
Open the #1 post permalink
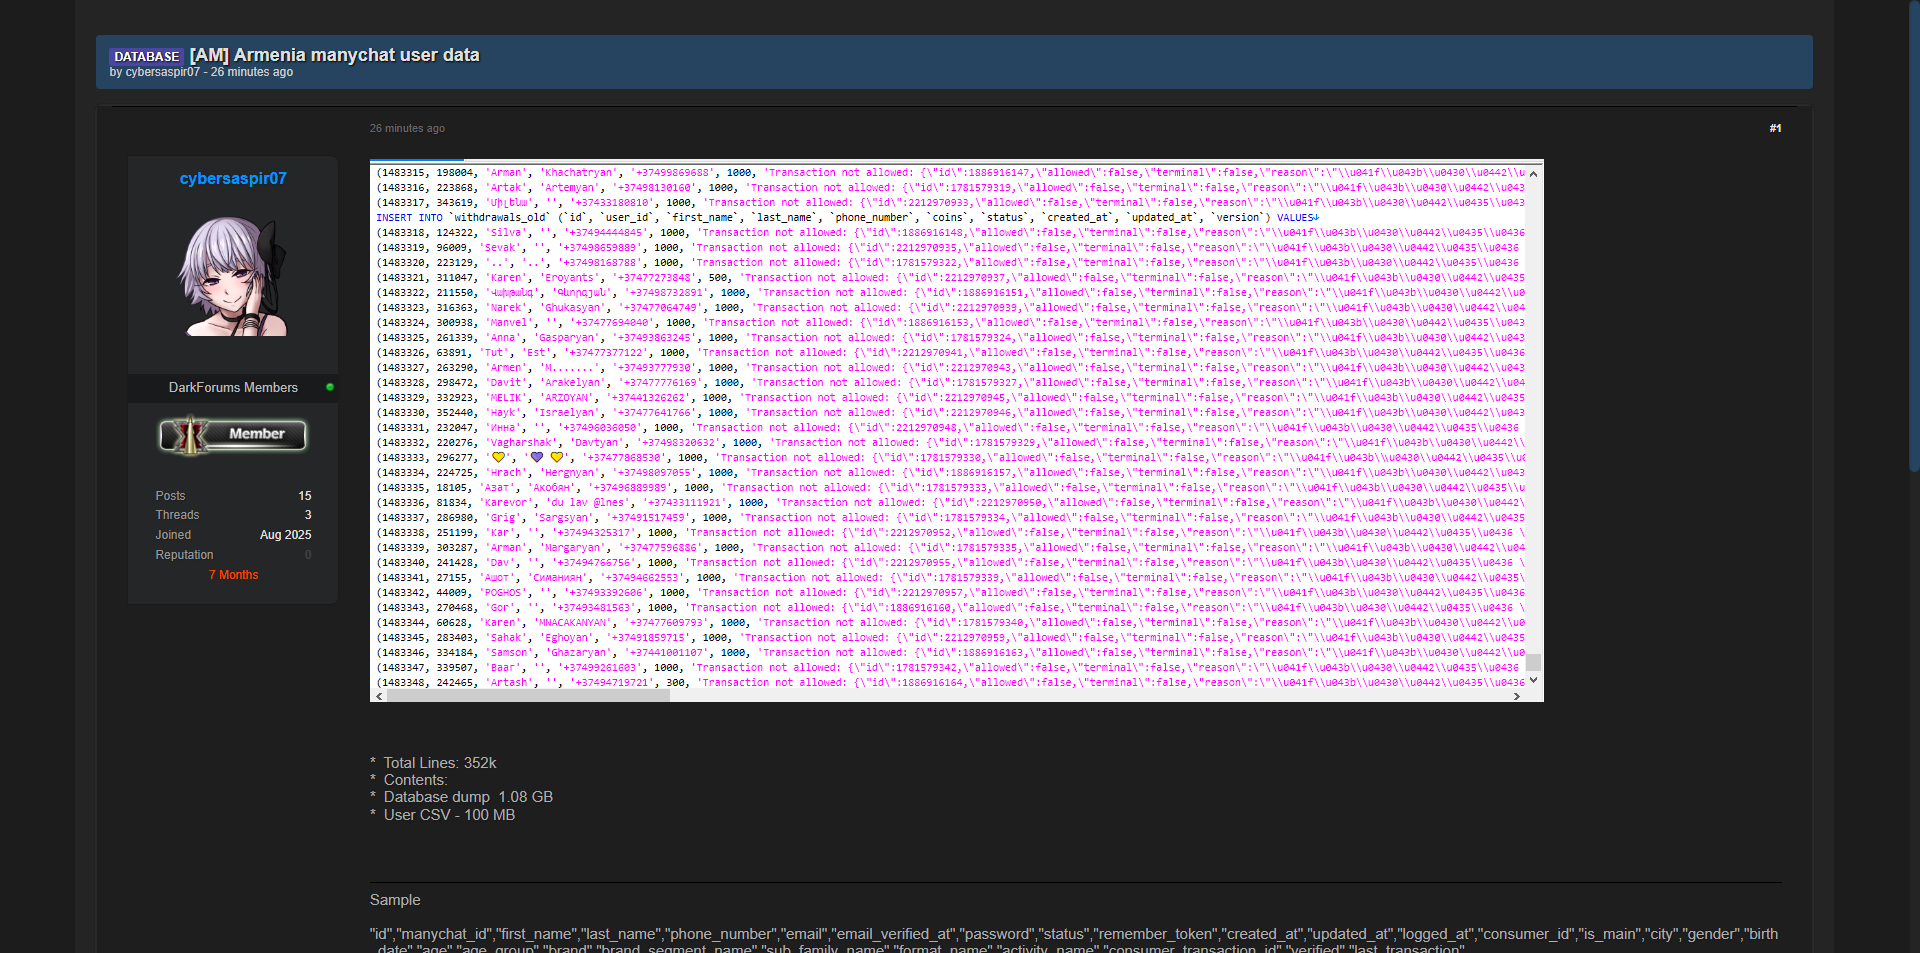pos(1775,128)
